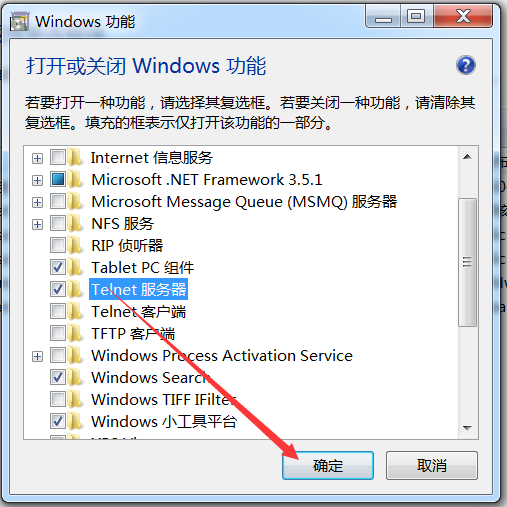Click the scrollbar down arrow
Viewport: 507px width, 507px height.
[467, 428]
